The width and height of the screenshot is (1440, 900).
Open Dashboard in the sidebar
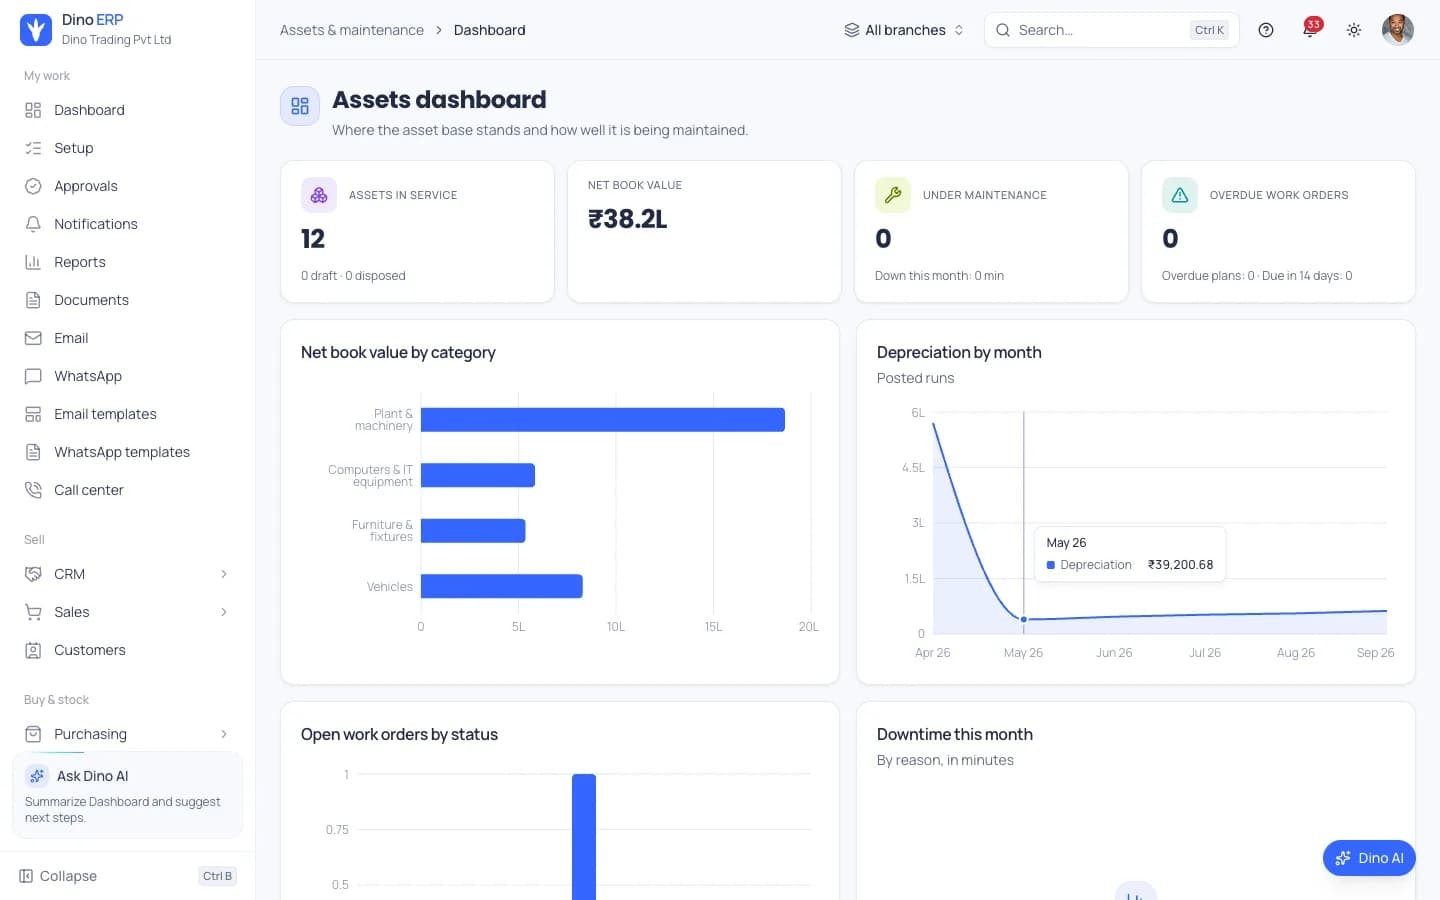127,110
